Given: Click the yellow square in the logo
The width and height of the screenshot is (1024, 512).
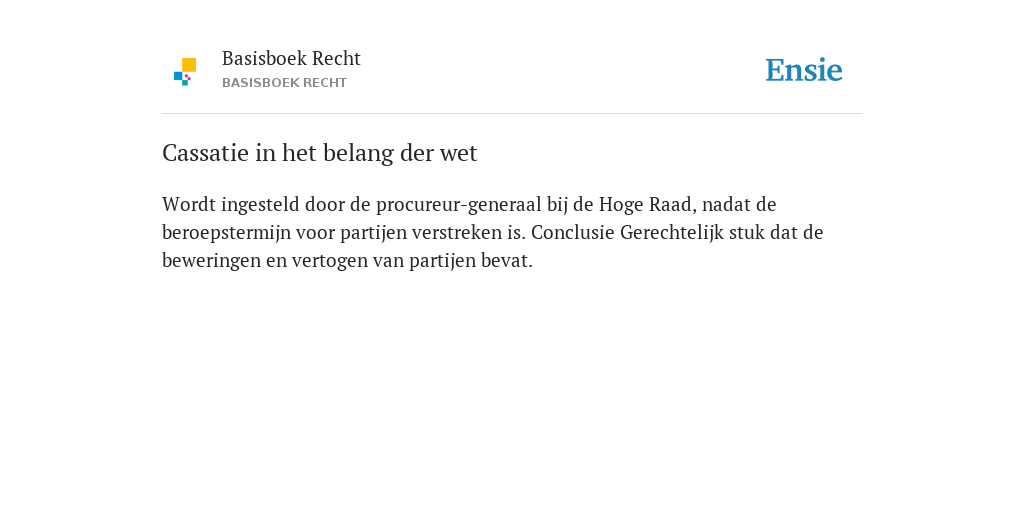Looking at the screenshot, I should 189,65.
